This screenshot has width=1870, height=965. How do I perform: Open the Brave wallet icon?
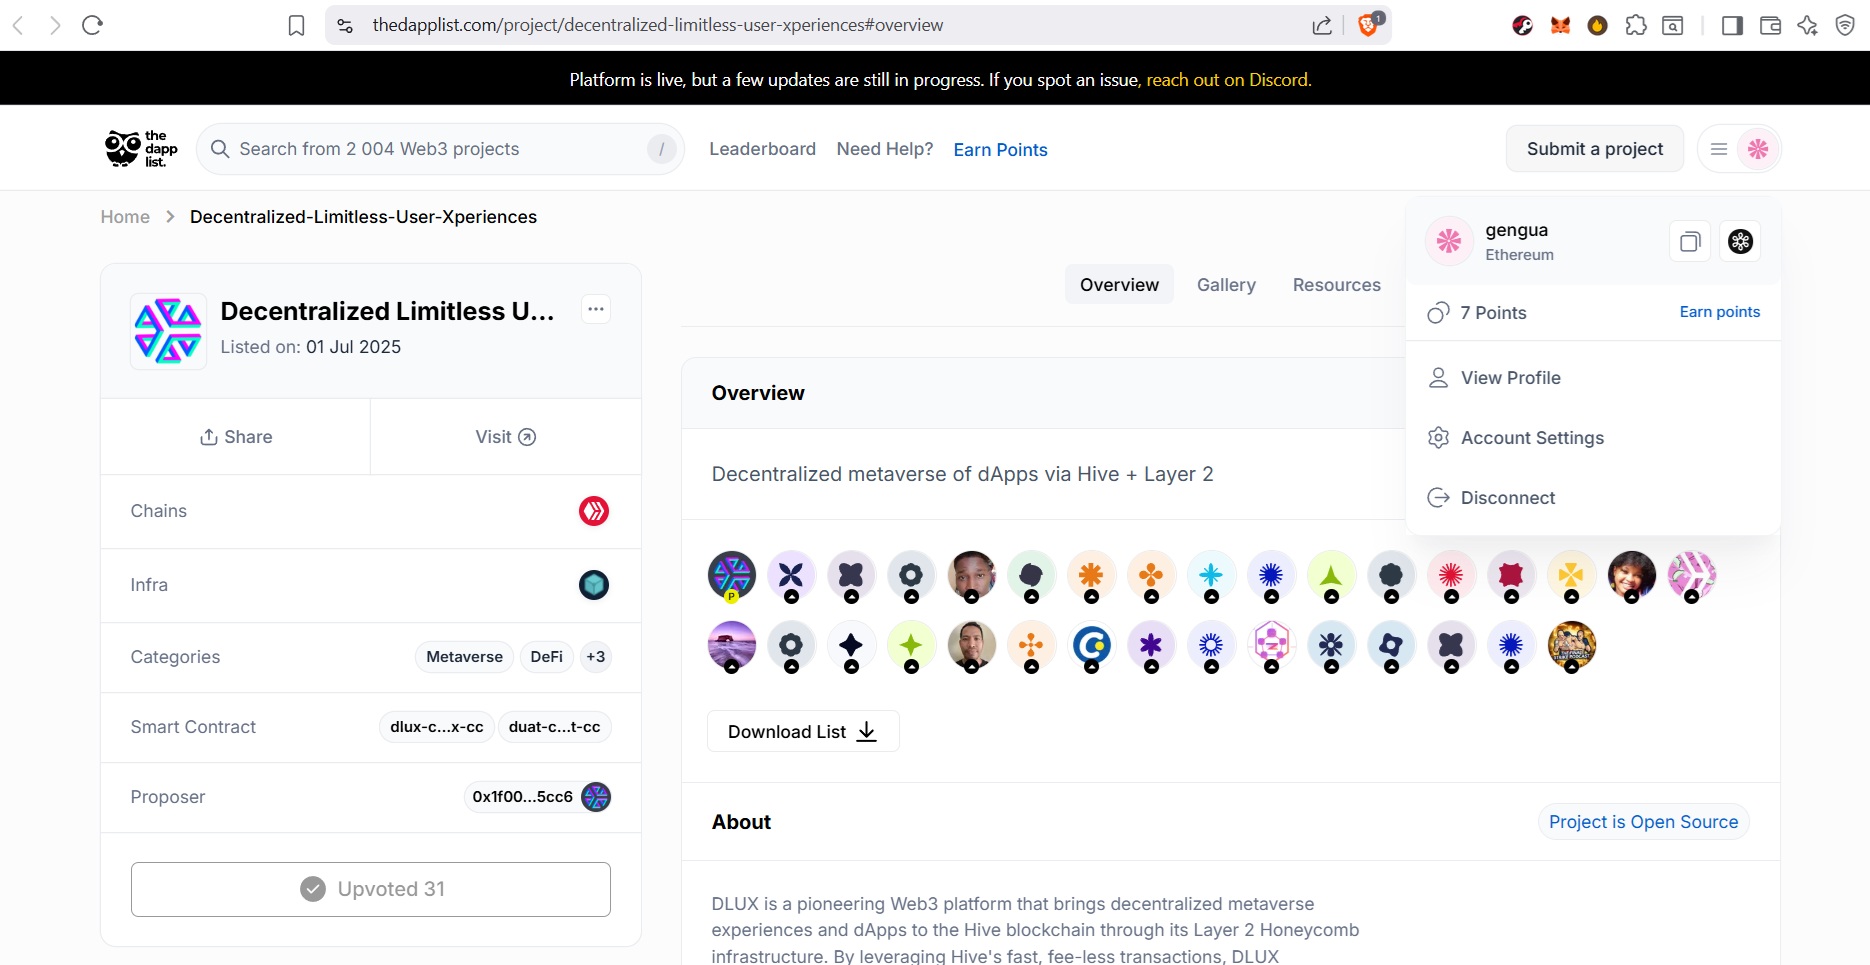coord(1770,25)
